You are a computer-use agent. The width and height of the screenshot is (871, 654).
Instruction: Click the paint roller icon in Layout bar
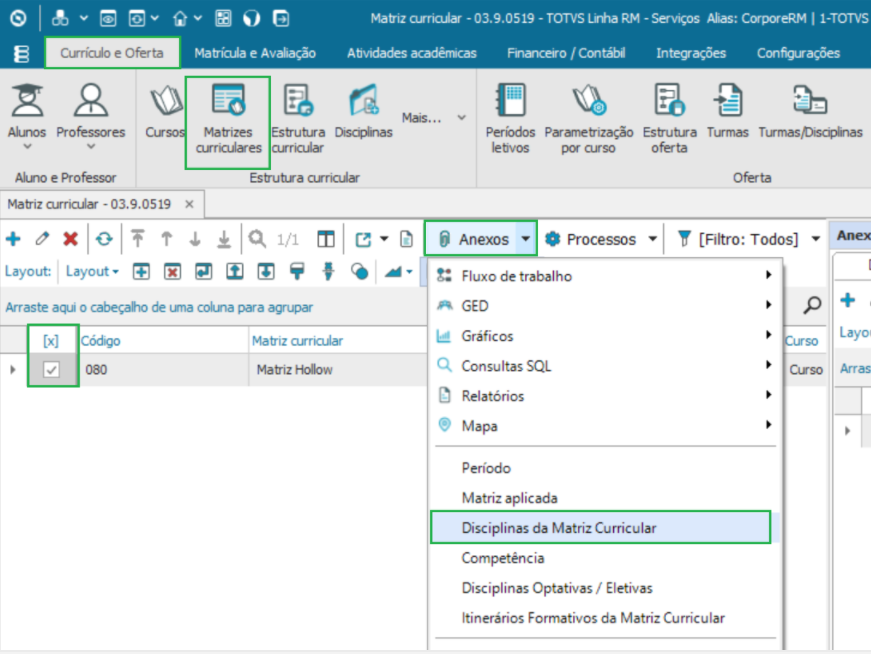297,271
